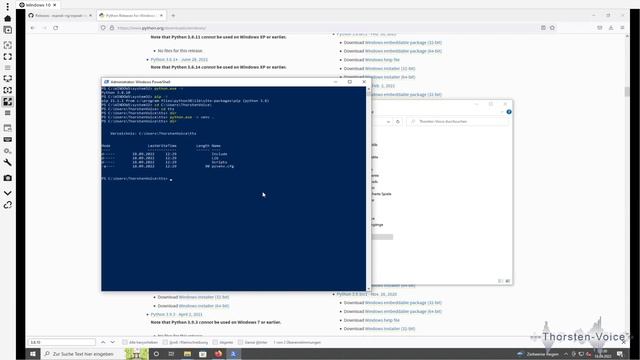This screenshot has width=640, height=360.
Task: Close the outer Windows 10 session tab
Action: 54,5
